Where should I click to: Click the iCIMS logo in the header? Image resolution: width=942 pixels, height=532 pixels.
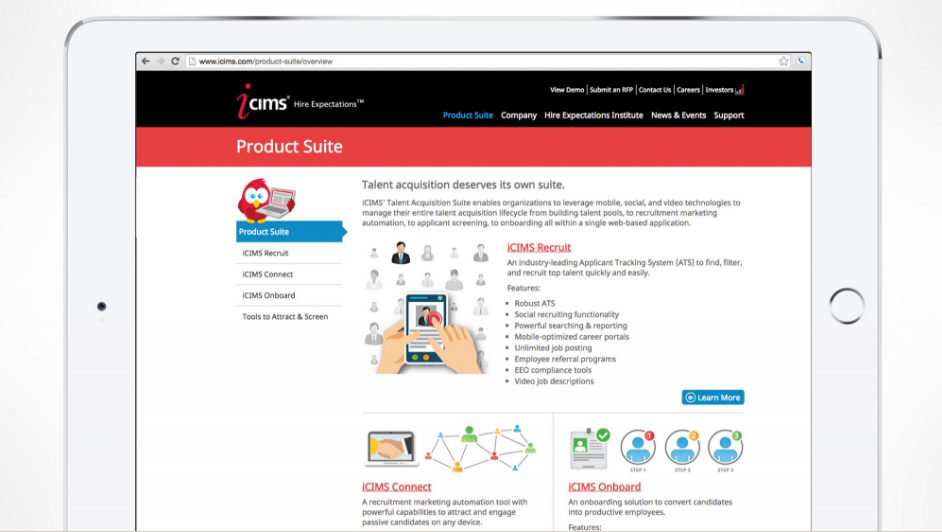264,101
